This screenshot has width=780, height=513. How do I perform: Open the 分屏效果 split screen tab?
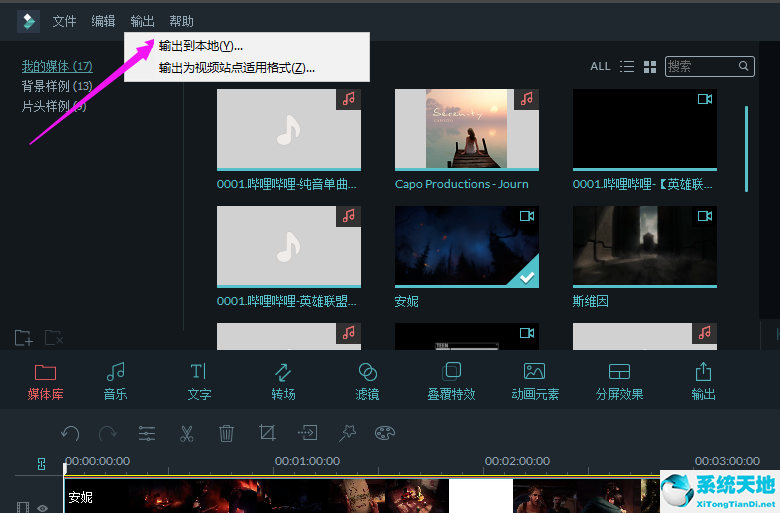(619, 382)
